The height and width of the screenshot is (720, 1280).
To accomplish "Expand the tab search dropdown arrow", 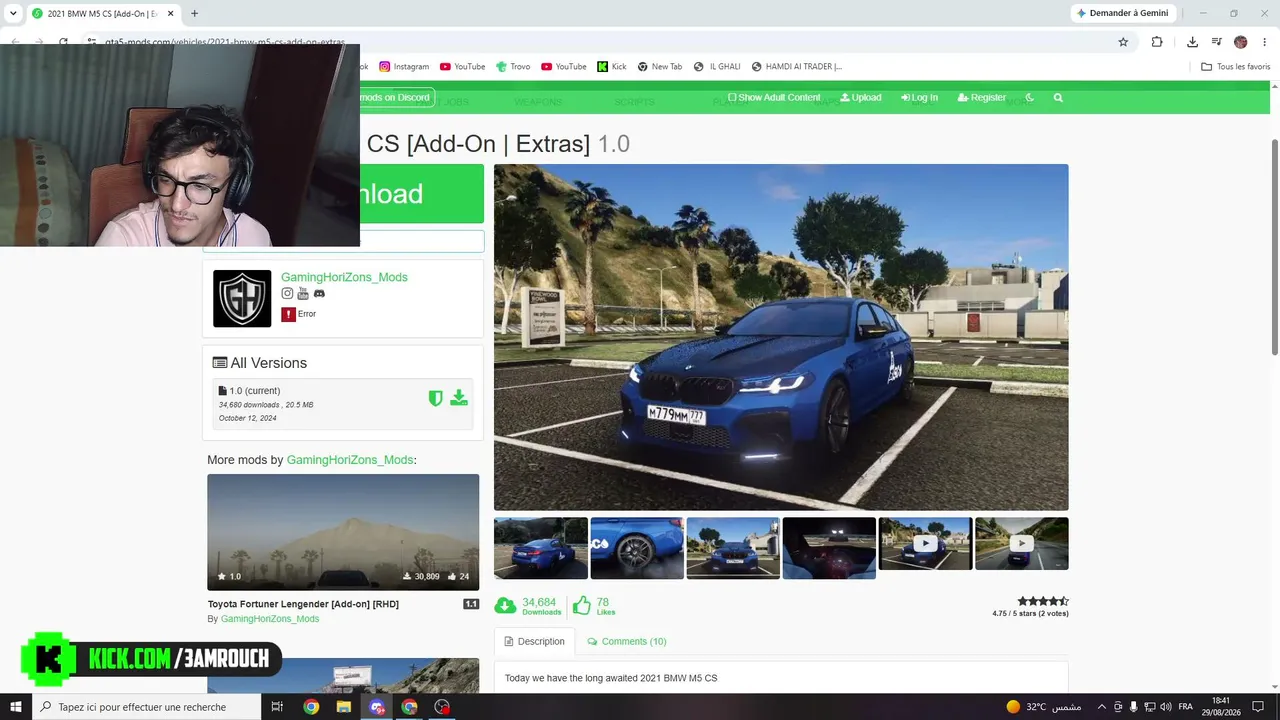I will point(13,13).
